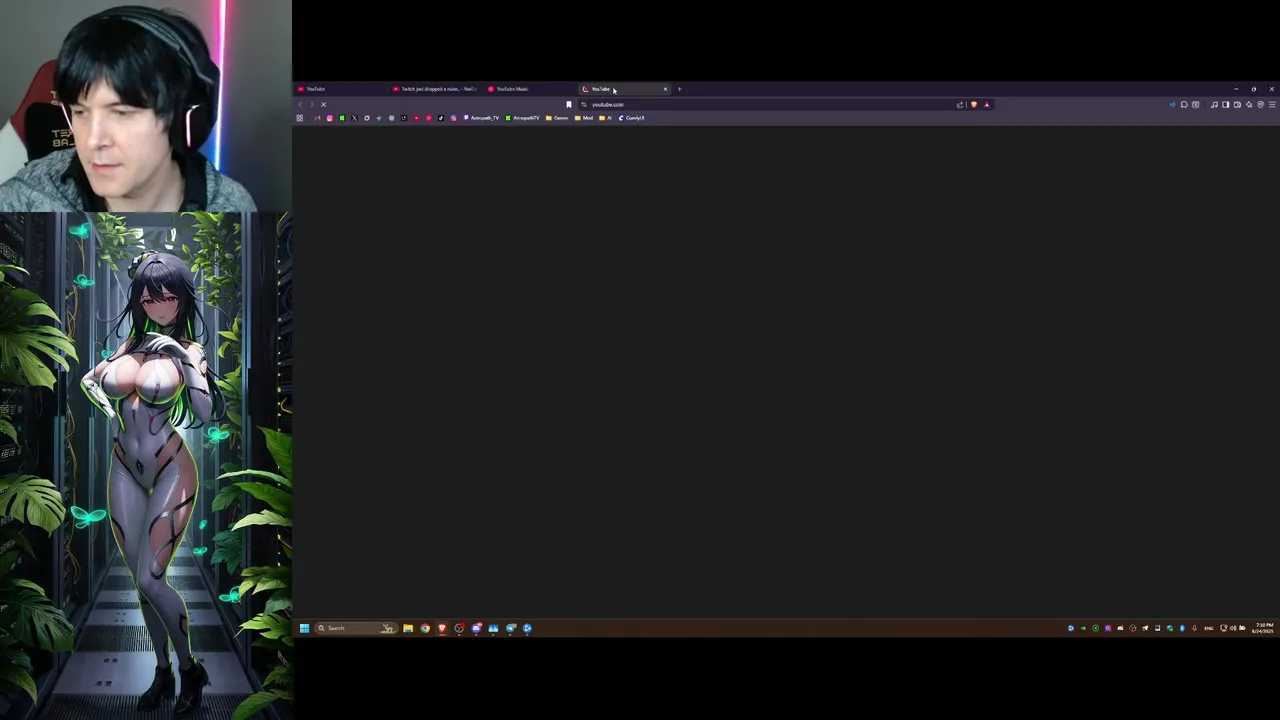Stop loading the page
1280x720 pixels.
click(x=323, y=104)
